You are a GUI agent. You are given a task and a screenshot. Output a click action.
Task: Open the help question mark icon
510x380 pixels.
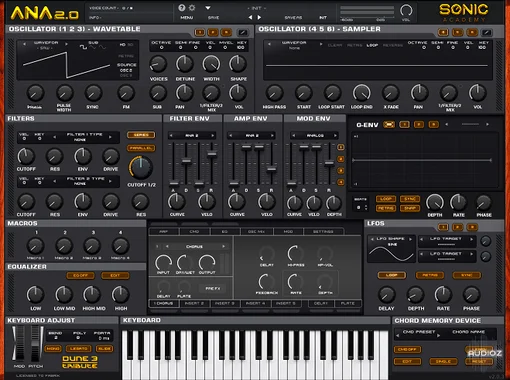click(x=182, y=8)
